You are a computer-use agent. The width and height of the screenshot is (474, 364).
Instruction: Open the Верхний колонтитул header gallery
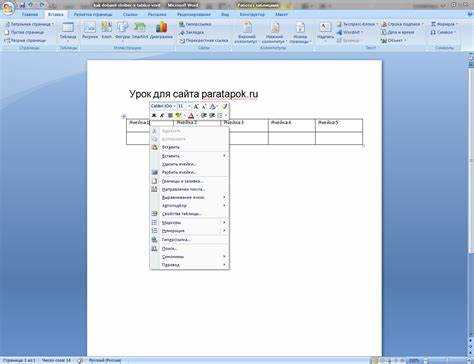coord(247,32)
